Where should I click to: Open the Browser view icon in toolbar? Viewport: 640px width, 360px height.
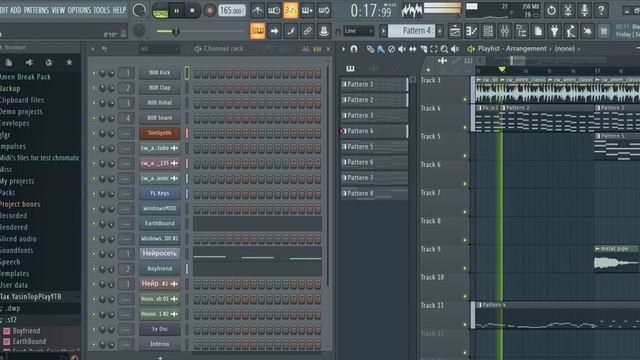[x=522, y=31]
